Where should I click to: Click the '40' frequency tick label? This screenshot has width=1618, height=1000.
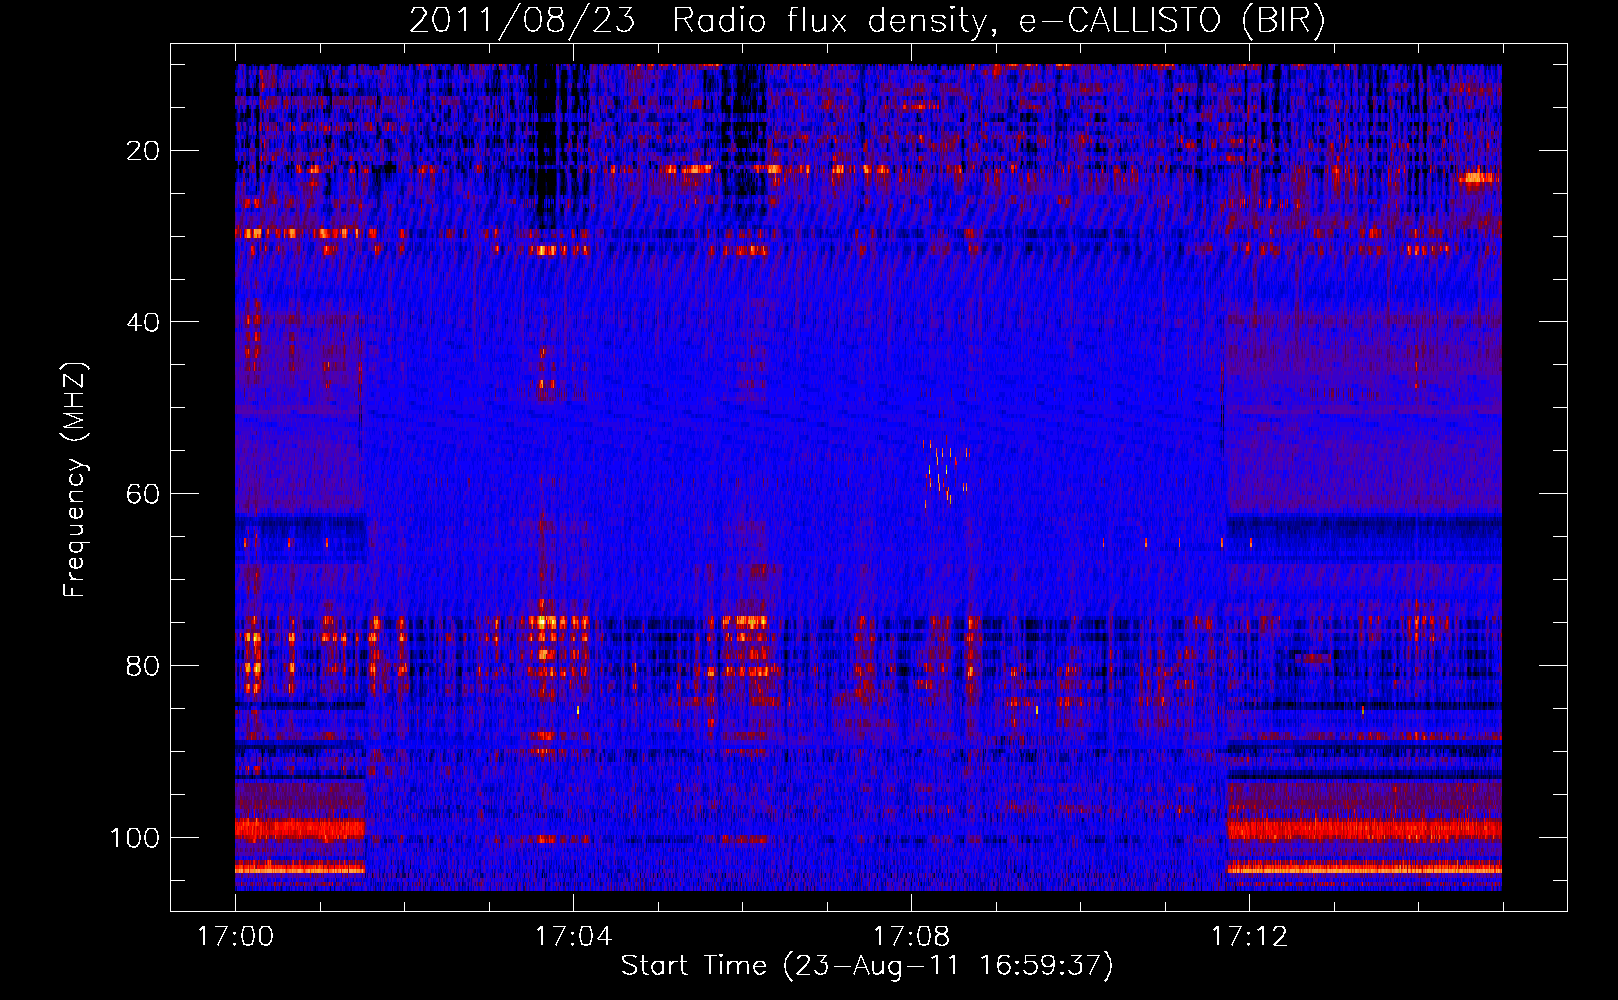[x=143, y=322]
